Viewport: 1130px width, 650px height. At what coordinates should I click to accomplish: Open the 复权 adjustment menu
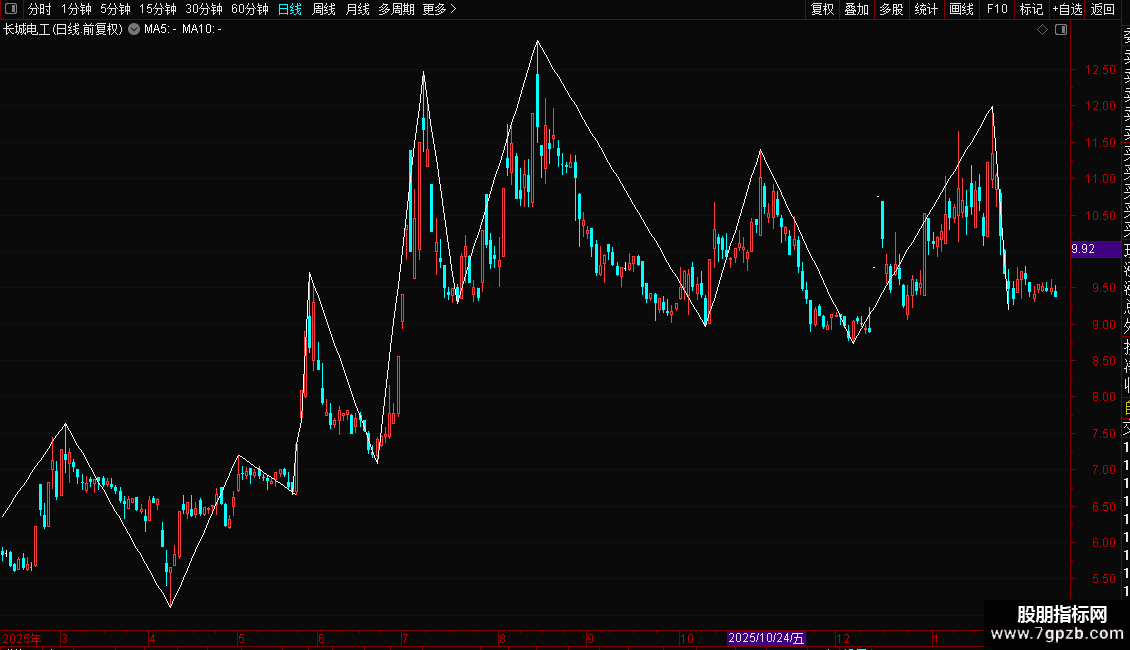pos(822,9)
